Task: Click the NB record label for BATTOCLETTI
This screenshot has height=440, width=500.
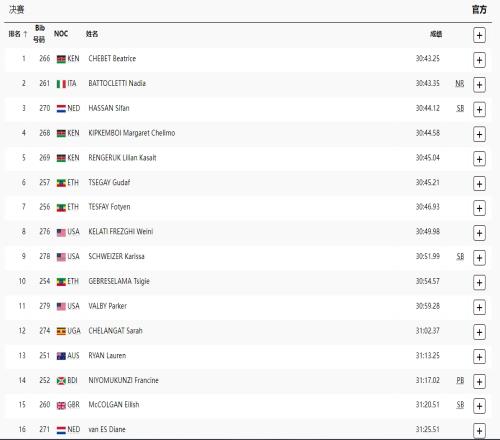Action: (x=460, y=83)
